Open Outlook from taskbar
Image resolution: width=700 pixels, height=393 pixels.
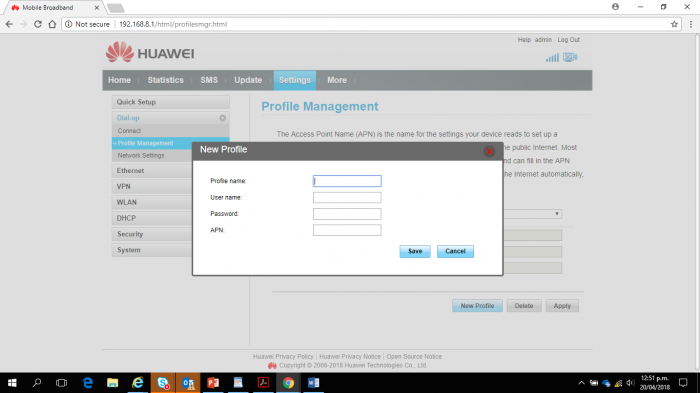[x=188, y=383]
